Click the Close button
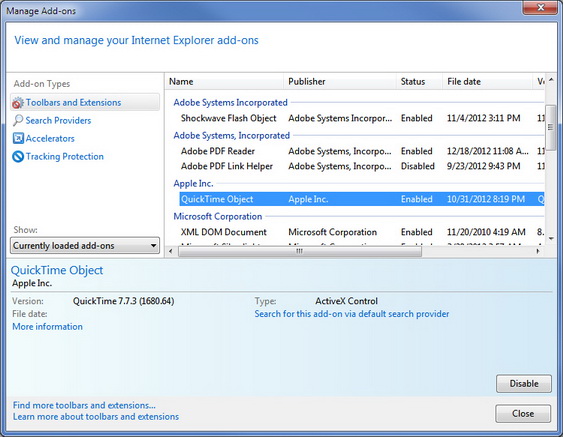The image size is (563, 437). click(x=523, y=414)
